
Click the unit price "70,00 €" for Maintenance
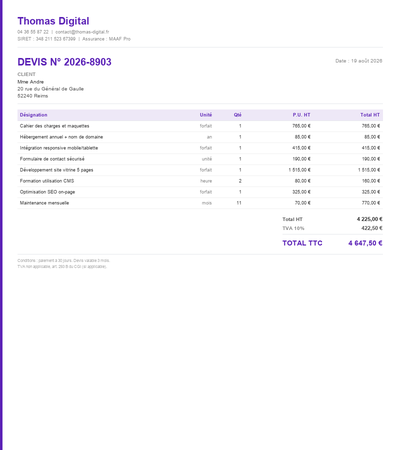tap(303, 203)
